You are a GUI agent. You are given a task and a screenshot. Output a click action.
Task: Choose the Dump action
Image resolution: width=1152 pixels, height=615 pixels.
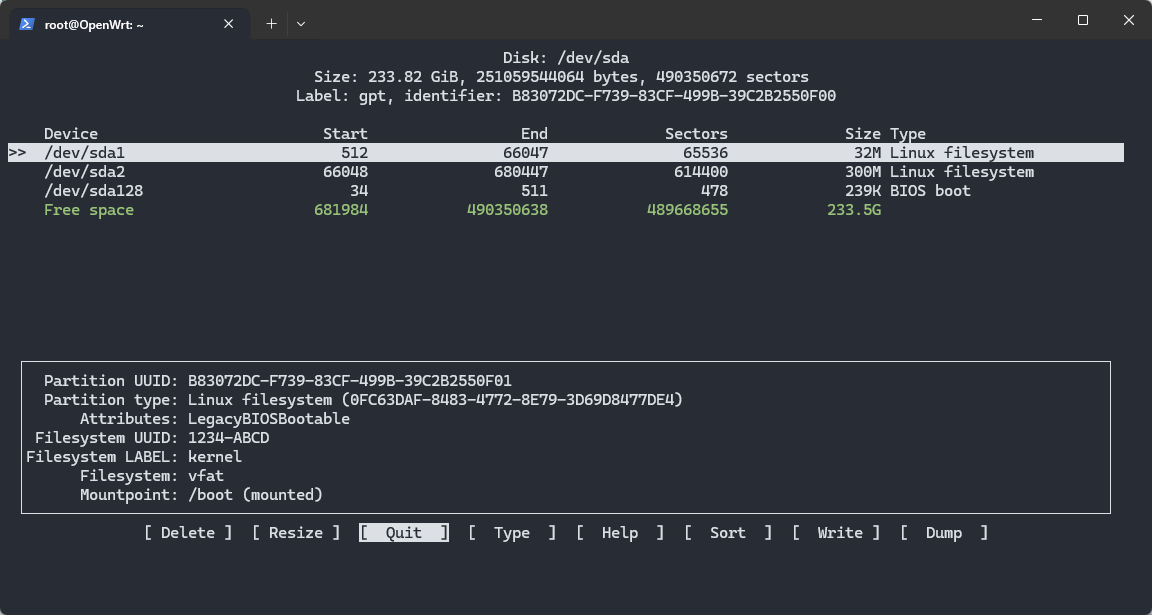[943, 533]
